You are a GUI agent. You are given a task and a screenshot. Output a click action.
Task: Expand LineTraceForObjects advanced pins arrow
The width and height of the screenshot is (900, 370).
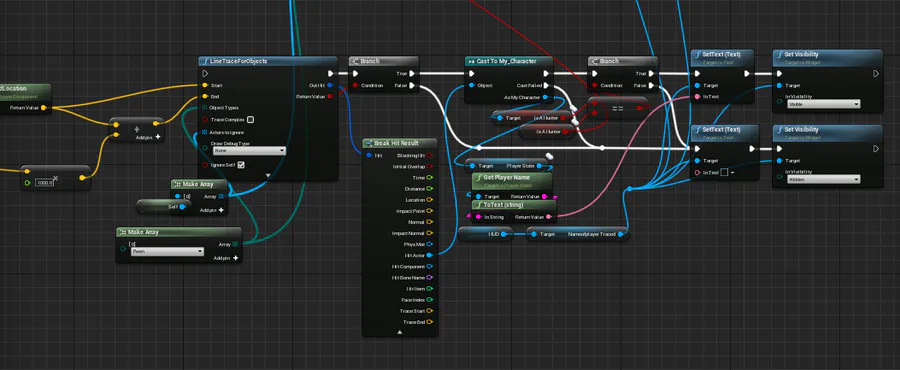click(268, 176)
